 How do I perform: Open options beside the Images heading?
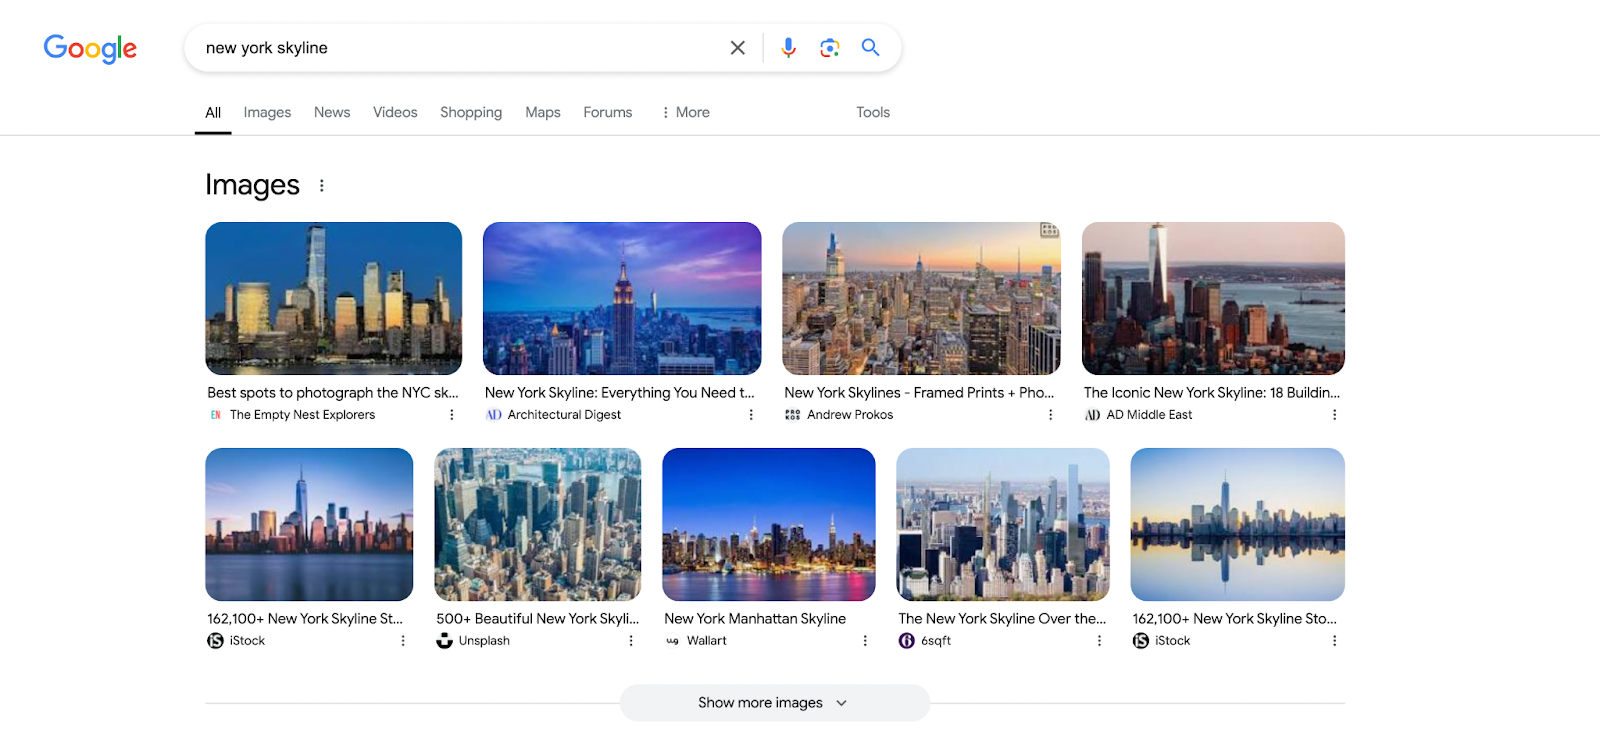[x=322, y=186]
